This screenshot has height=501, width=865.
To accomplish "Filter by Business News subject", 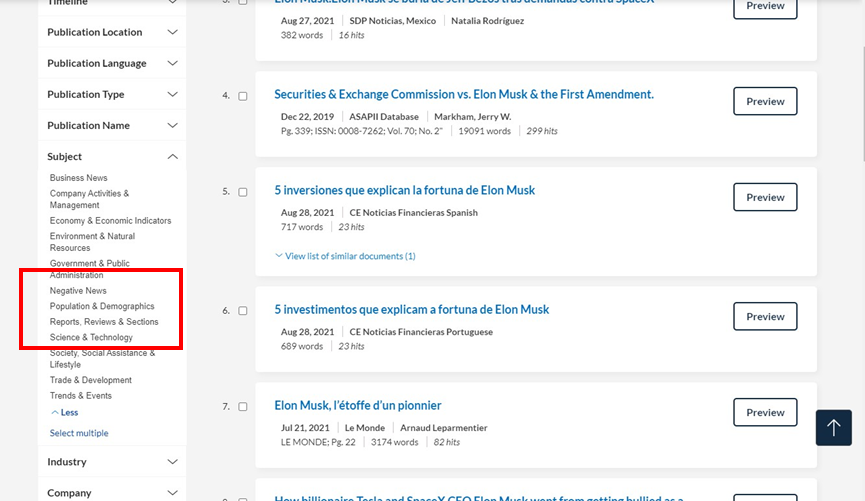I will [78, 178].
